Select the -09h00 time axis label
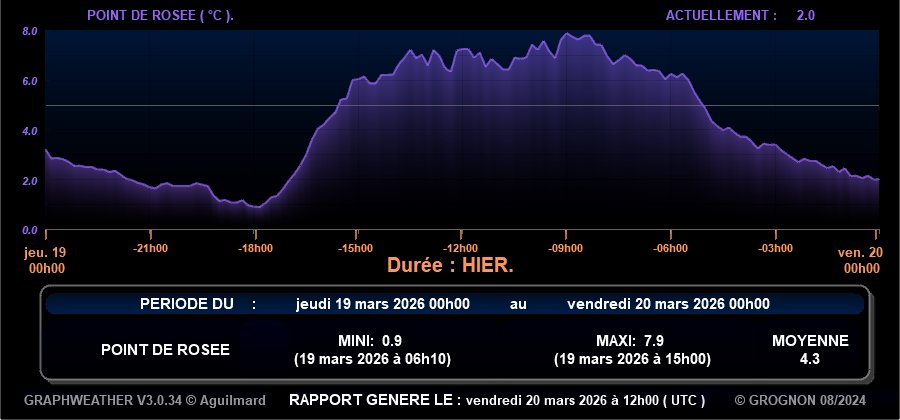Viewport: 900px width, 420px height. coord(565,248)
